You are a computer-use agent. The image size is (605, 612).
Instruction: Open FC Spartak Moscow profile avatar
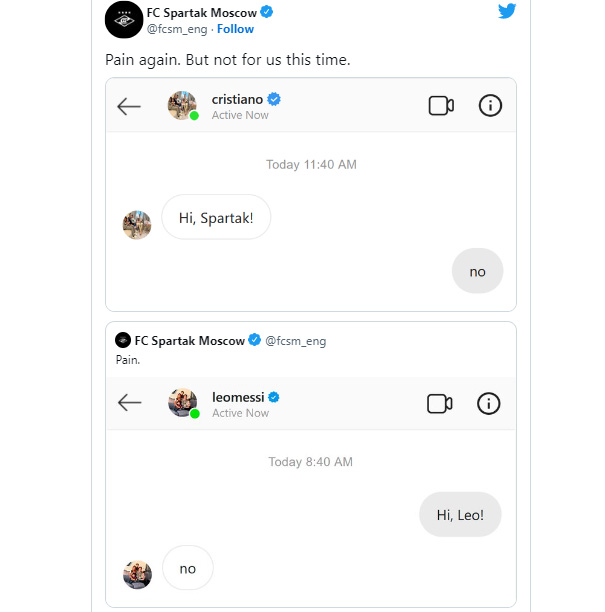pyautogui.click(x=124, y=20)
